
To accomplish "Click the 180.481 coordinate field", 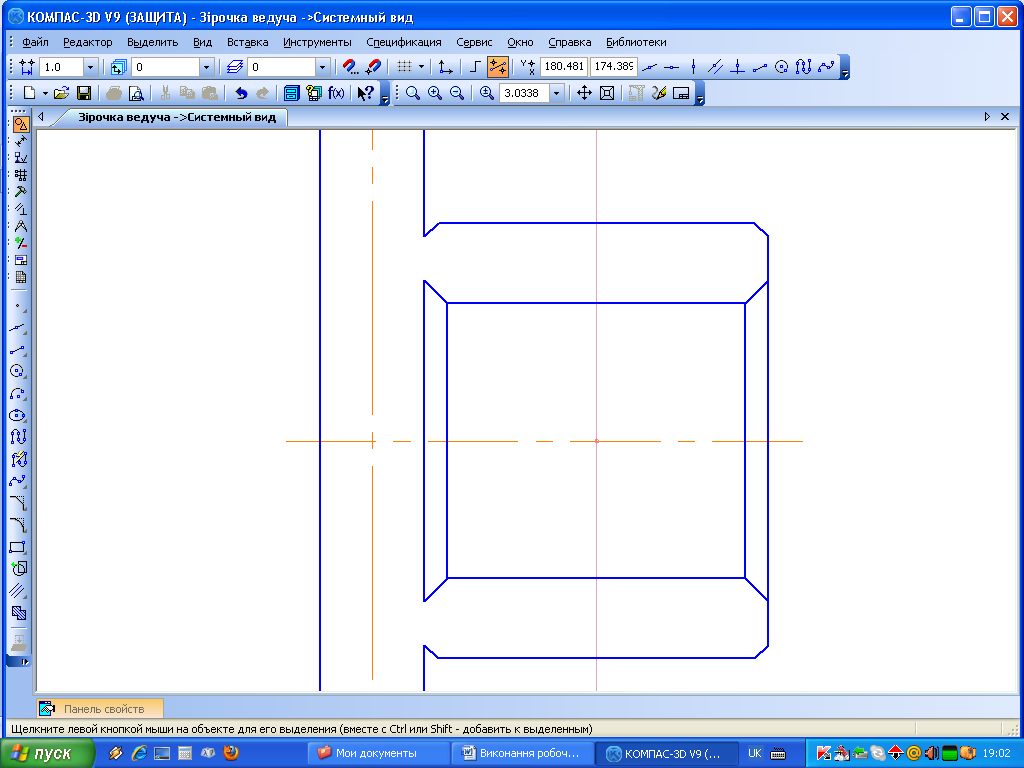I will point(563,67).
